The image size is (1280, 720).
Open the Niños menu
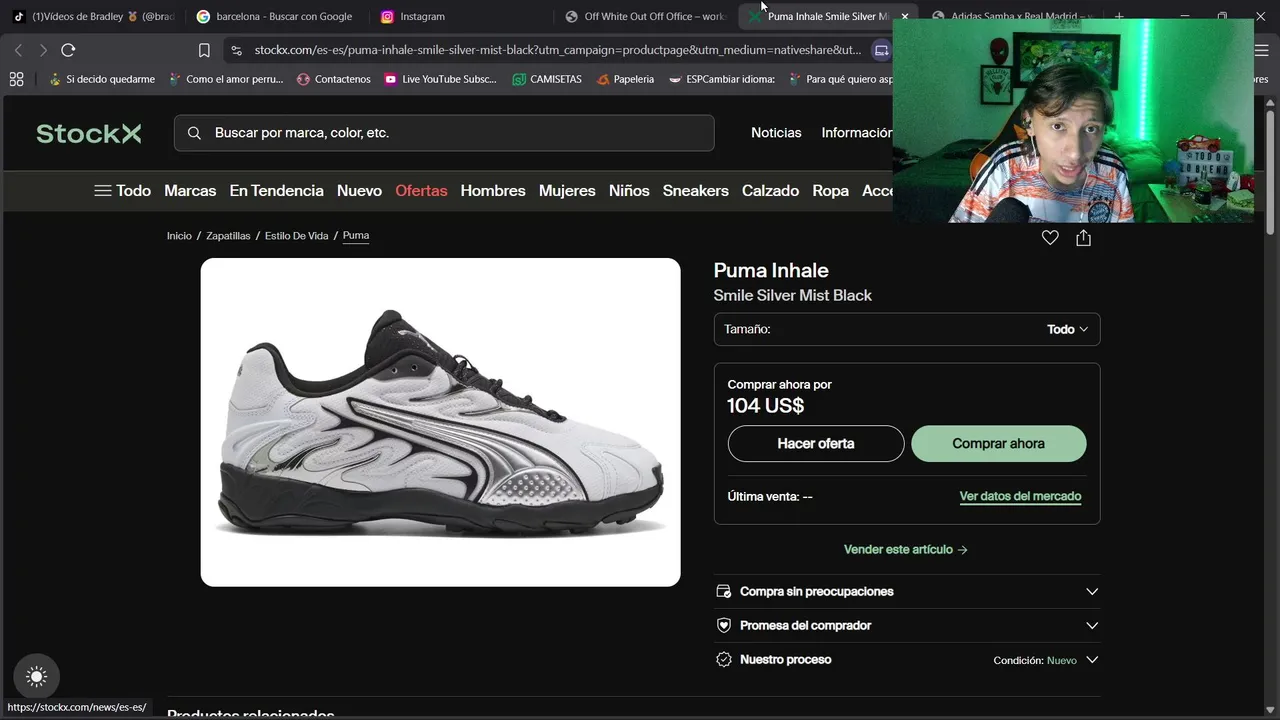coord(629,190)
